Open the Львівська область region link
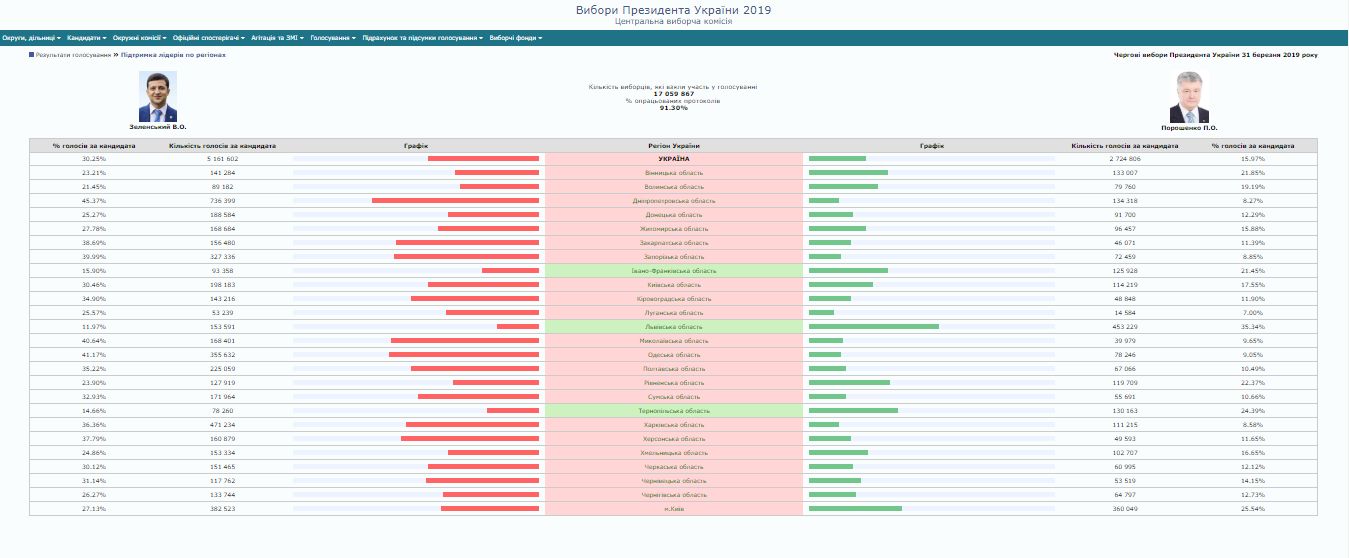 [674, 327]
